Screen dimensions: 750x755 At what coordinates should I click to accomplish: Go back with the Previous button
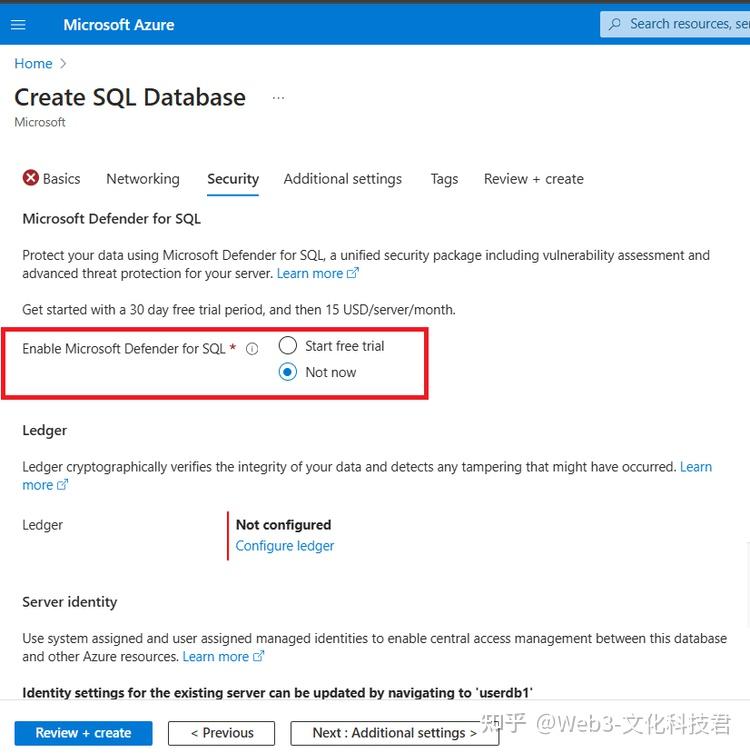[x=221, y=733]
